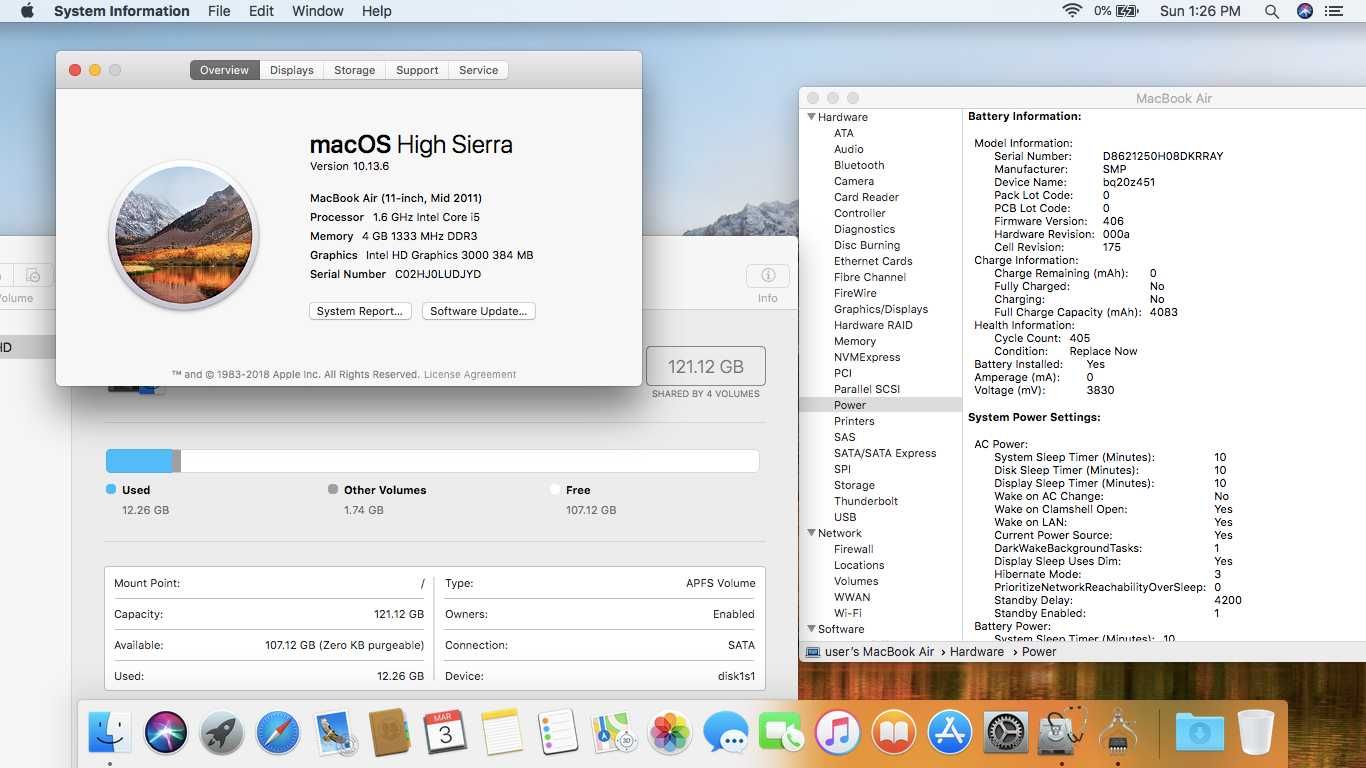This screenshot has height=768, width=1366.
Task: Select Thunderbolt in the Hardware list
Action: pyautogui.click(x=866, y=501)
